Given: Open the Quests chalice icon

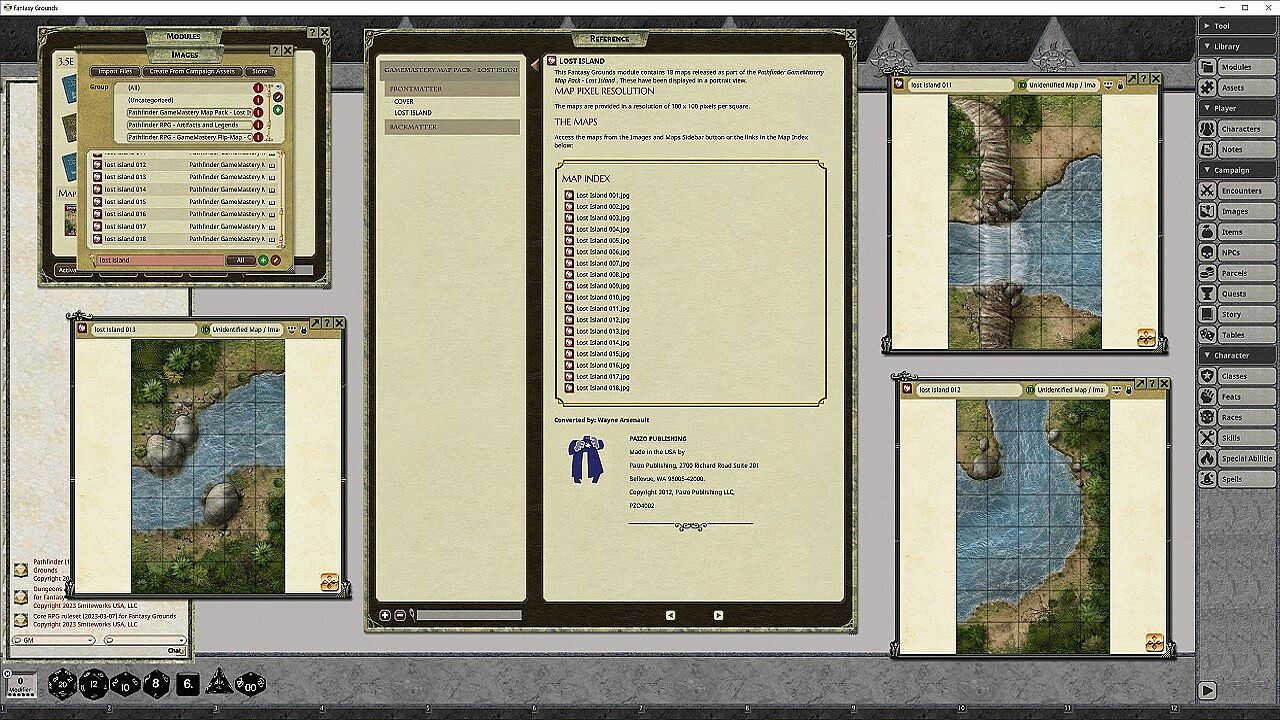Looking at the screenshot, I should click(x=1207, y=294).
